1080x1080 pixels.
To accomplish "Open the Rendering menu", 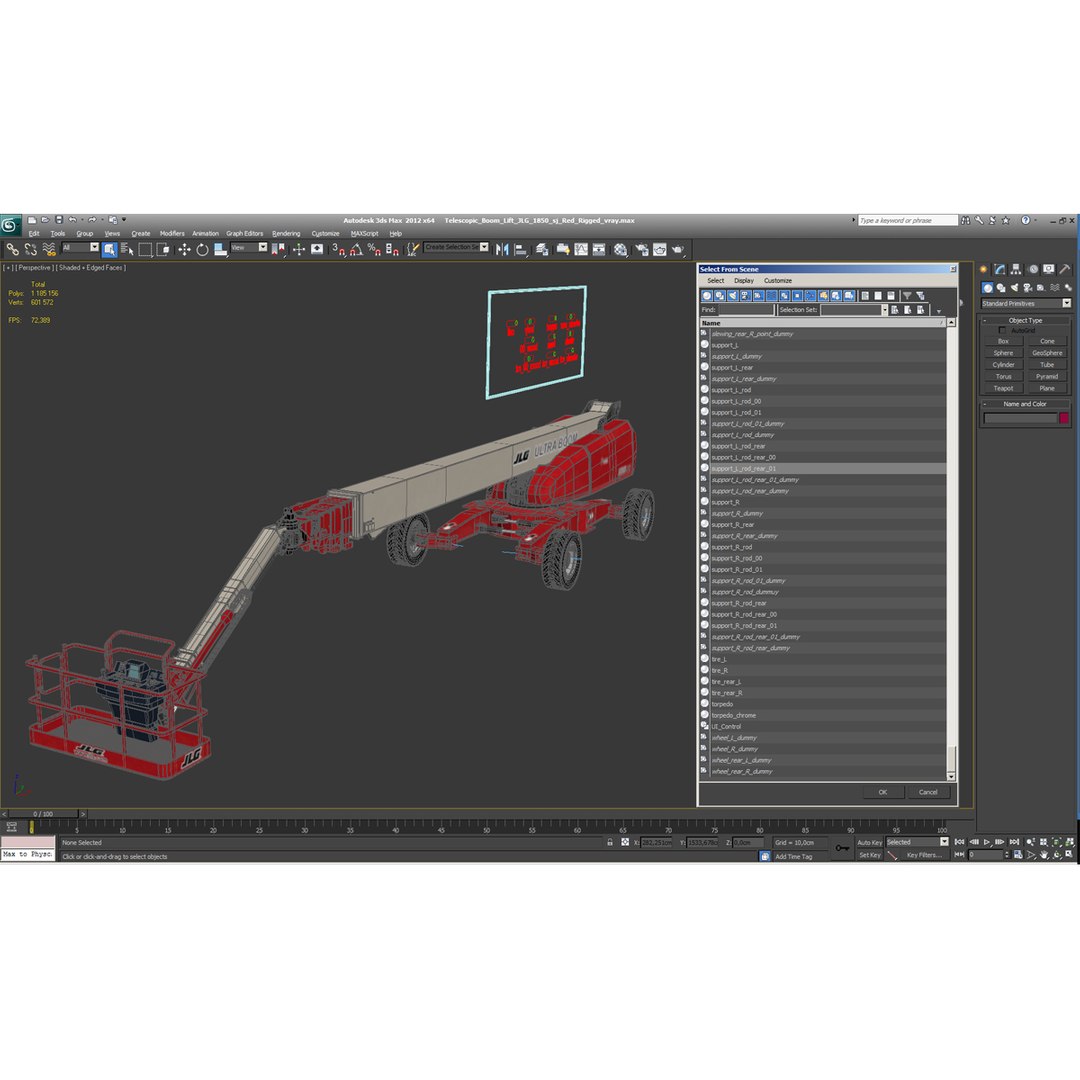I will click(x=286, y=233).
